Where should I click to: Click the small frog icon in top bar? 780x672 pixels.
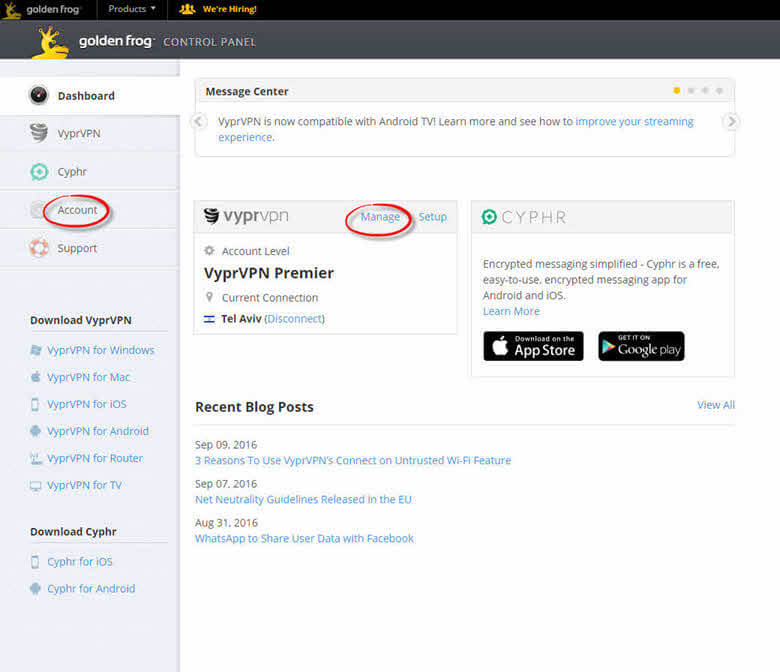(x=11, y=10)
